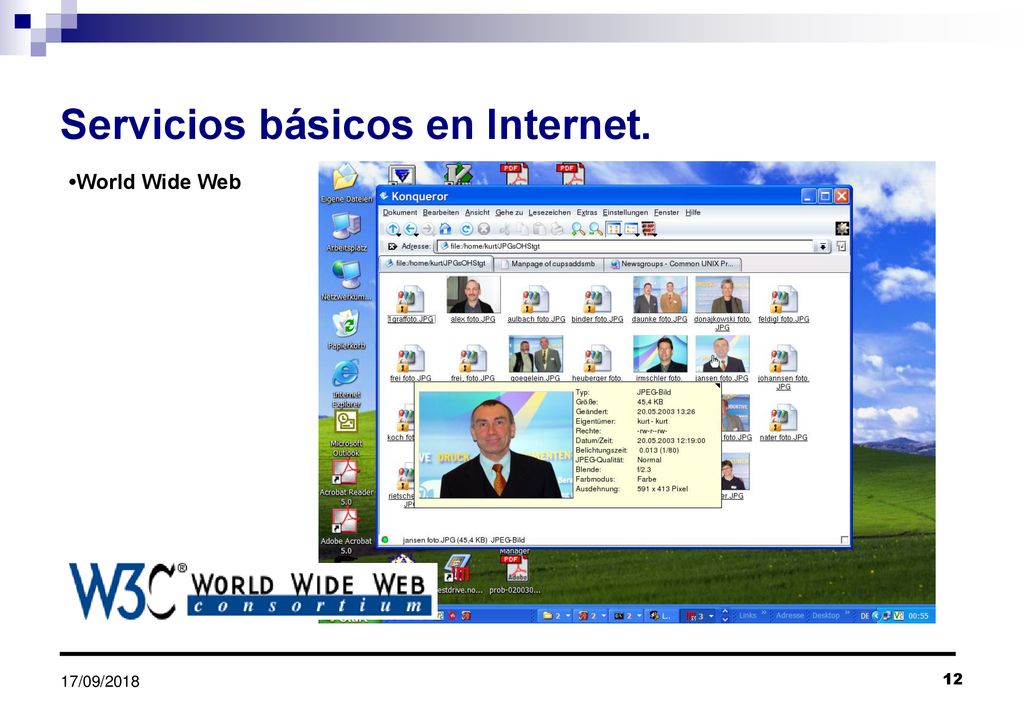Open the Gehe zu menu
The height and width of the screenshot is (709, 1024).
509,212
